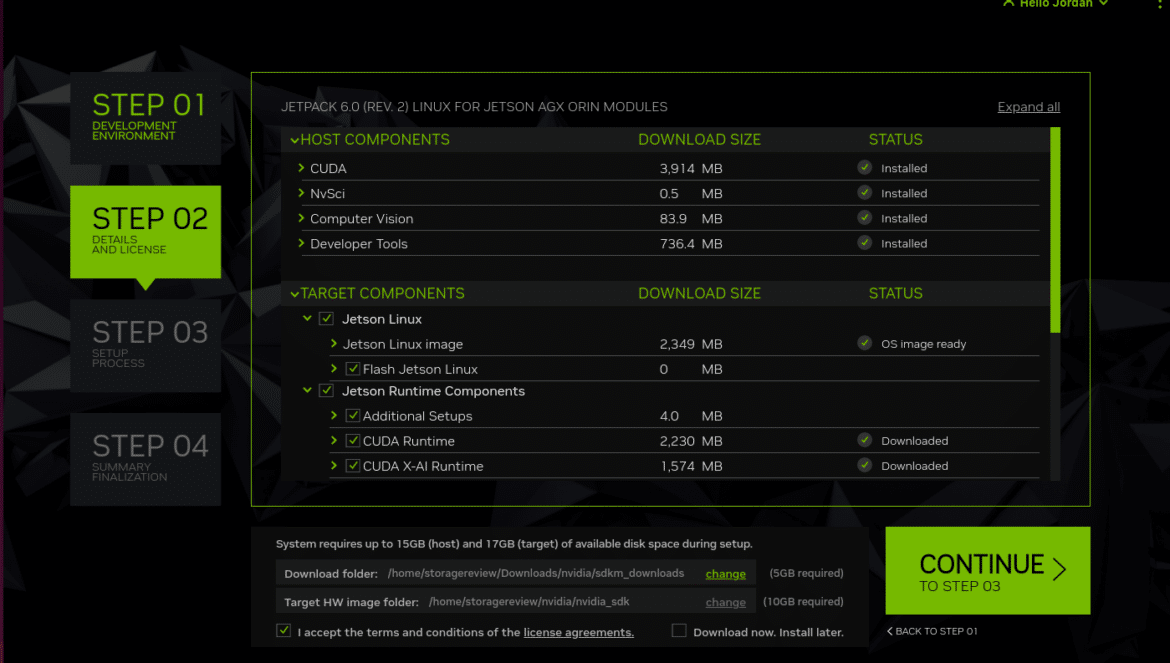This screenshot has width=1170, height=663.
Task: Click the CUDA Runtime size 2,230 MB
Action: [691, 441]
